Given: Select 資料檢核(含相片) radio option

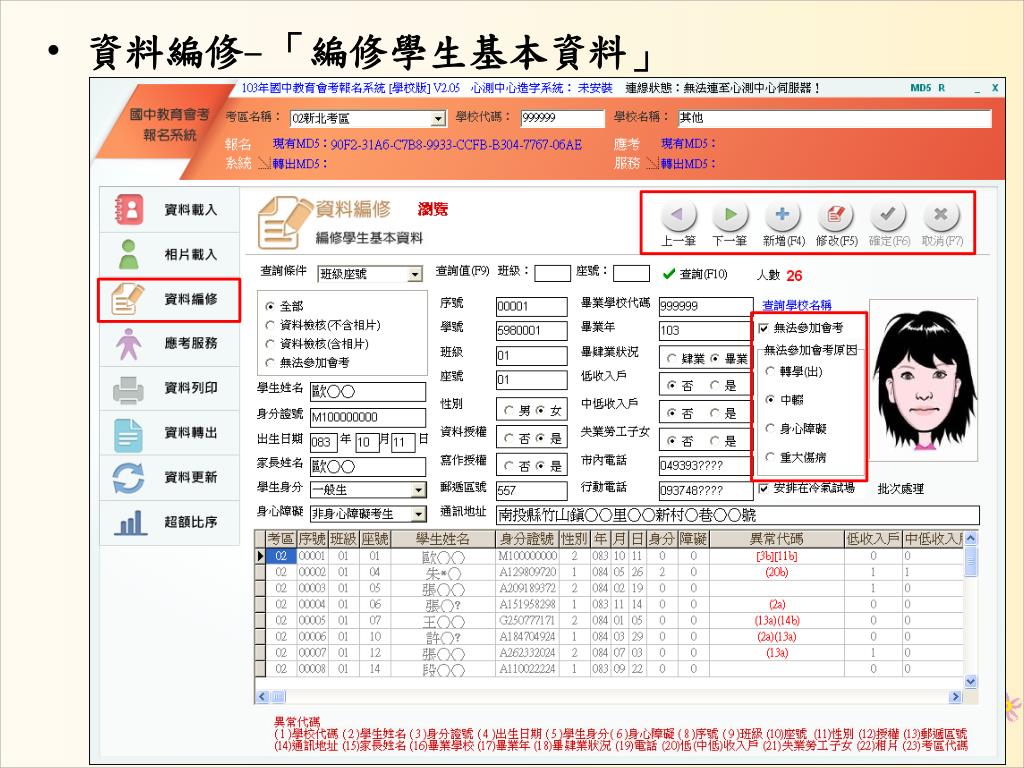Looking at the screenshot, I should point(270,344).
